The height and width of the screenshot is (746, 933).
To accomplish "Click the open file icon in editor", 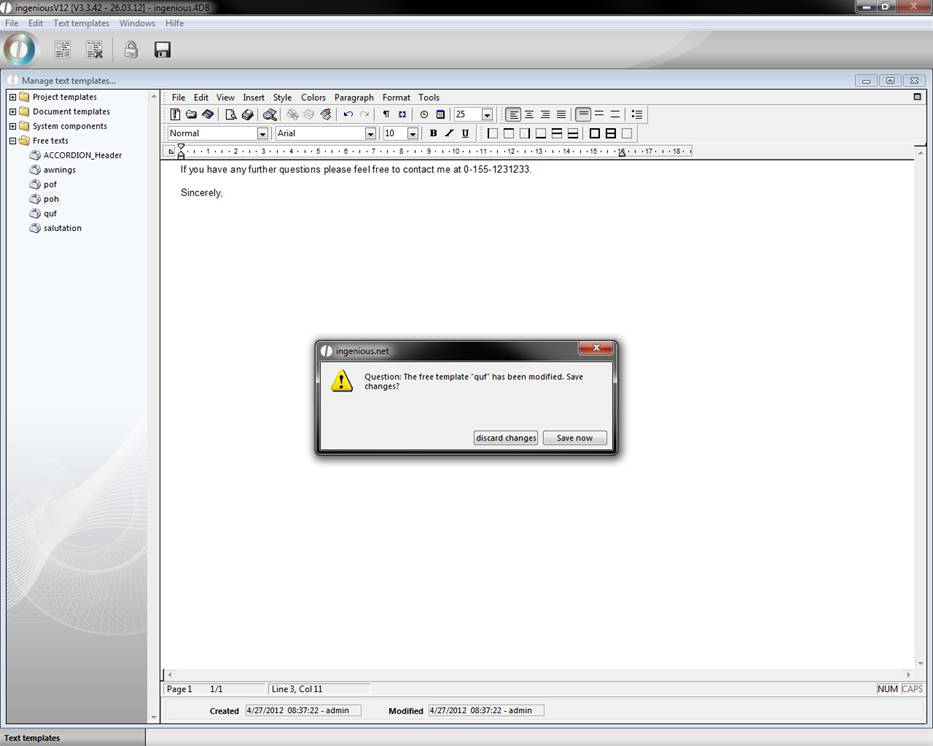I will pos(191,115).
